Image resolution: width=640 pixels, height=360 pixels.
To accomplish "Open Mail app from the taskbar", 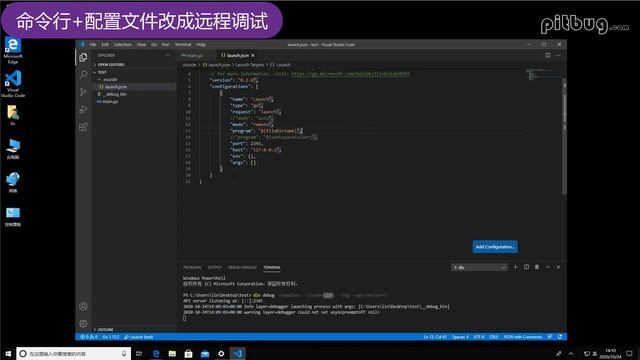I will (205, 353).
